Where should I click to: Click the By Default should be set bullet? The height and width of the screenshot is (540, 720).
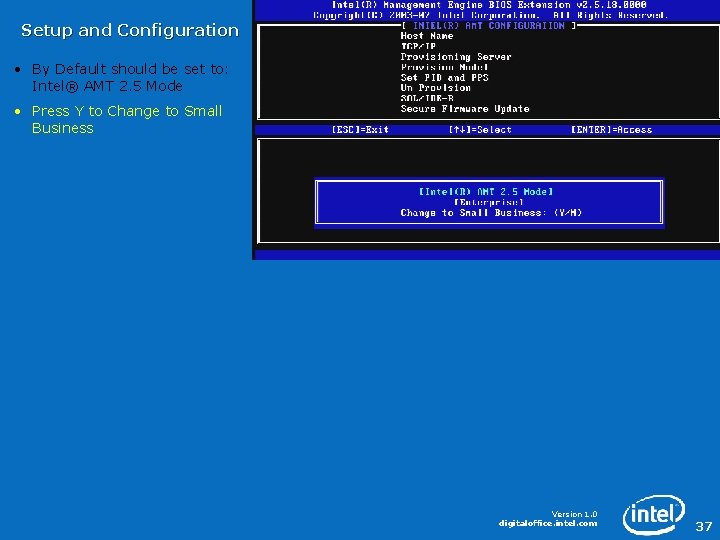tap(130, 77)
